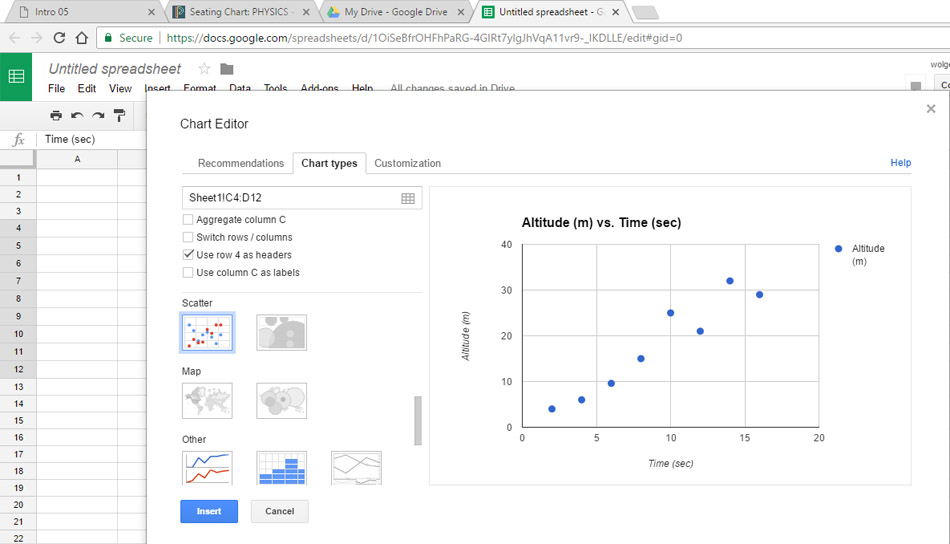950x544 pixels.
Task: Enable Aggregate column C checkbox
Action: [188, 220]
